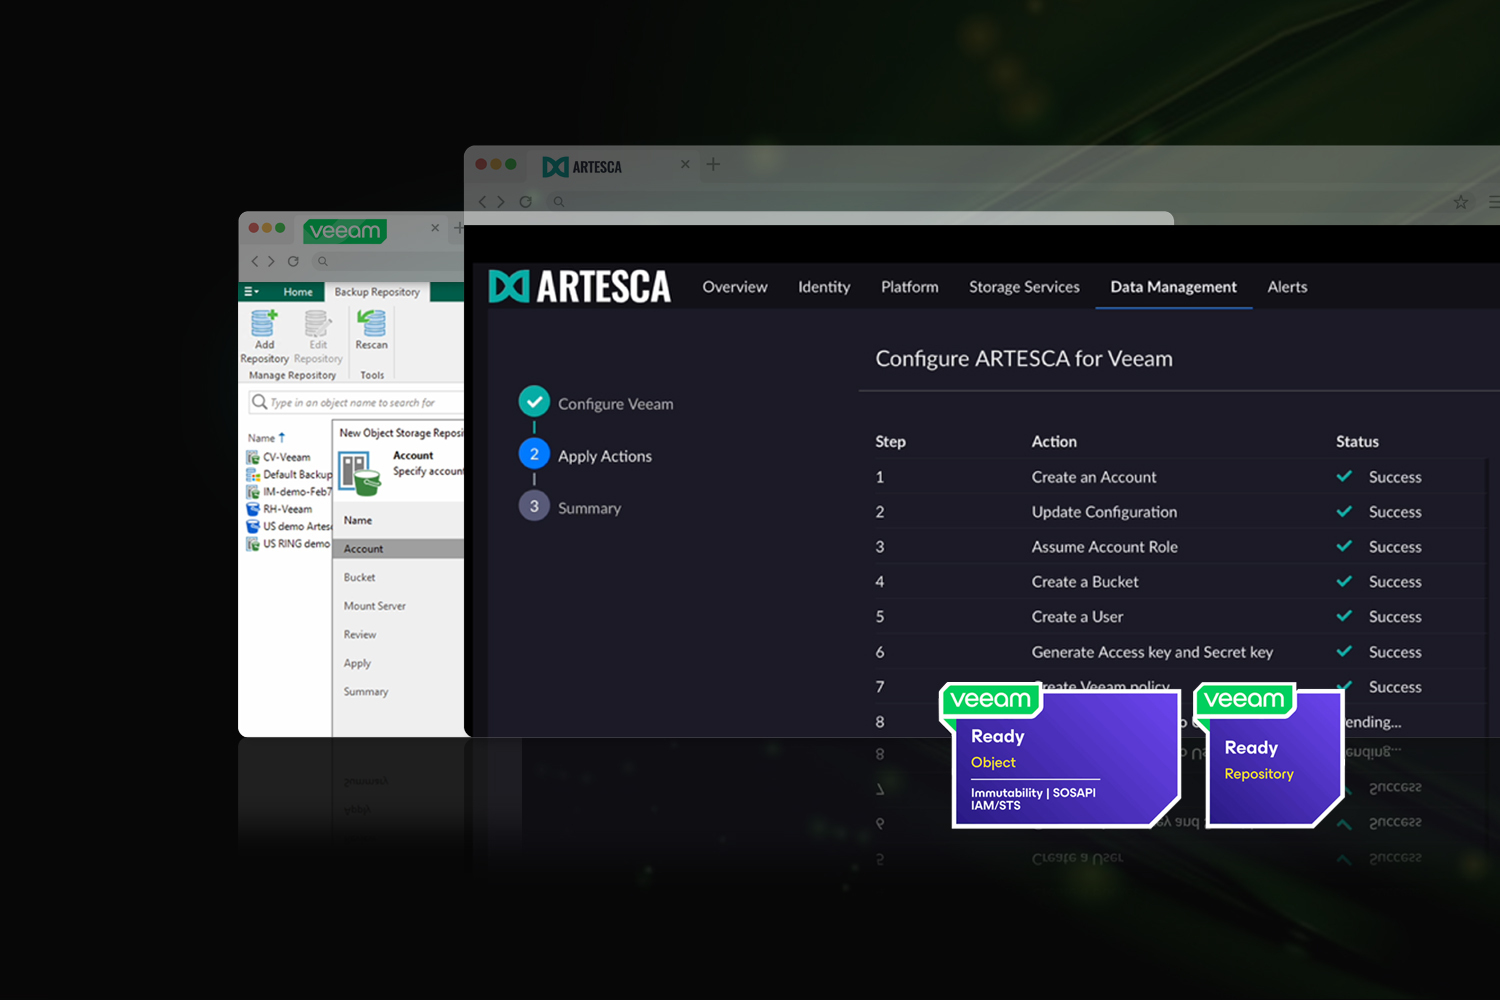The height and width of the screenshot is (1000, 1500).
Task: Click RH-Veeam bucket icon
Action: 253,509
